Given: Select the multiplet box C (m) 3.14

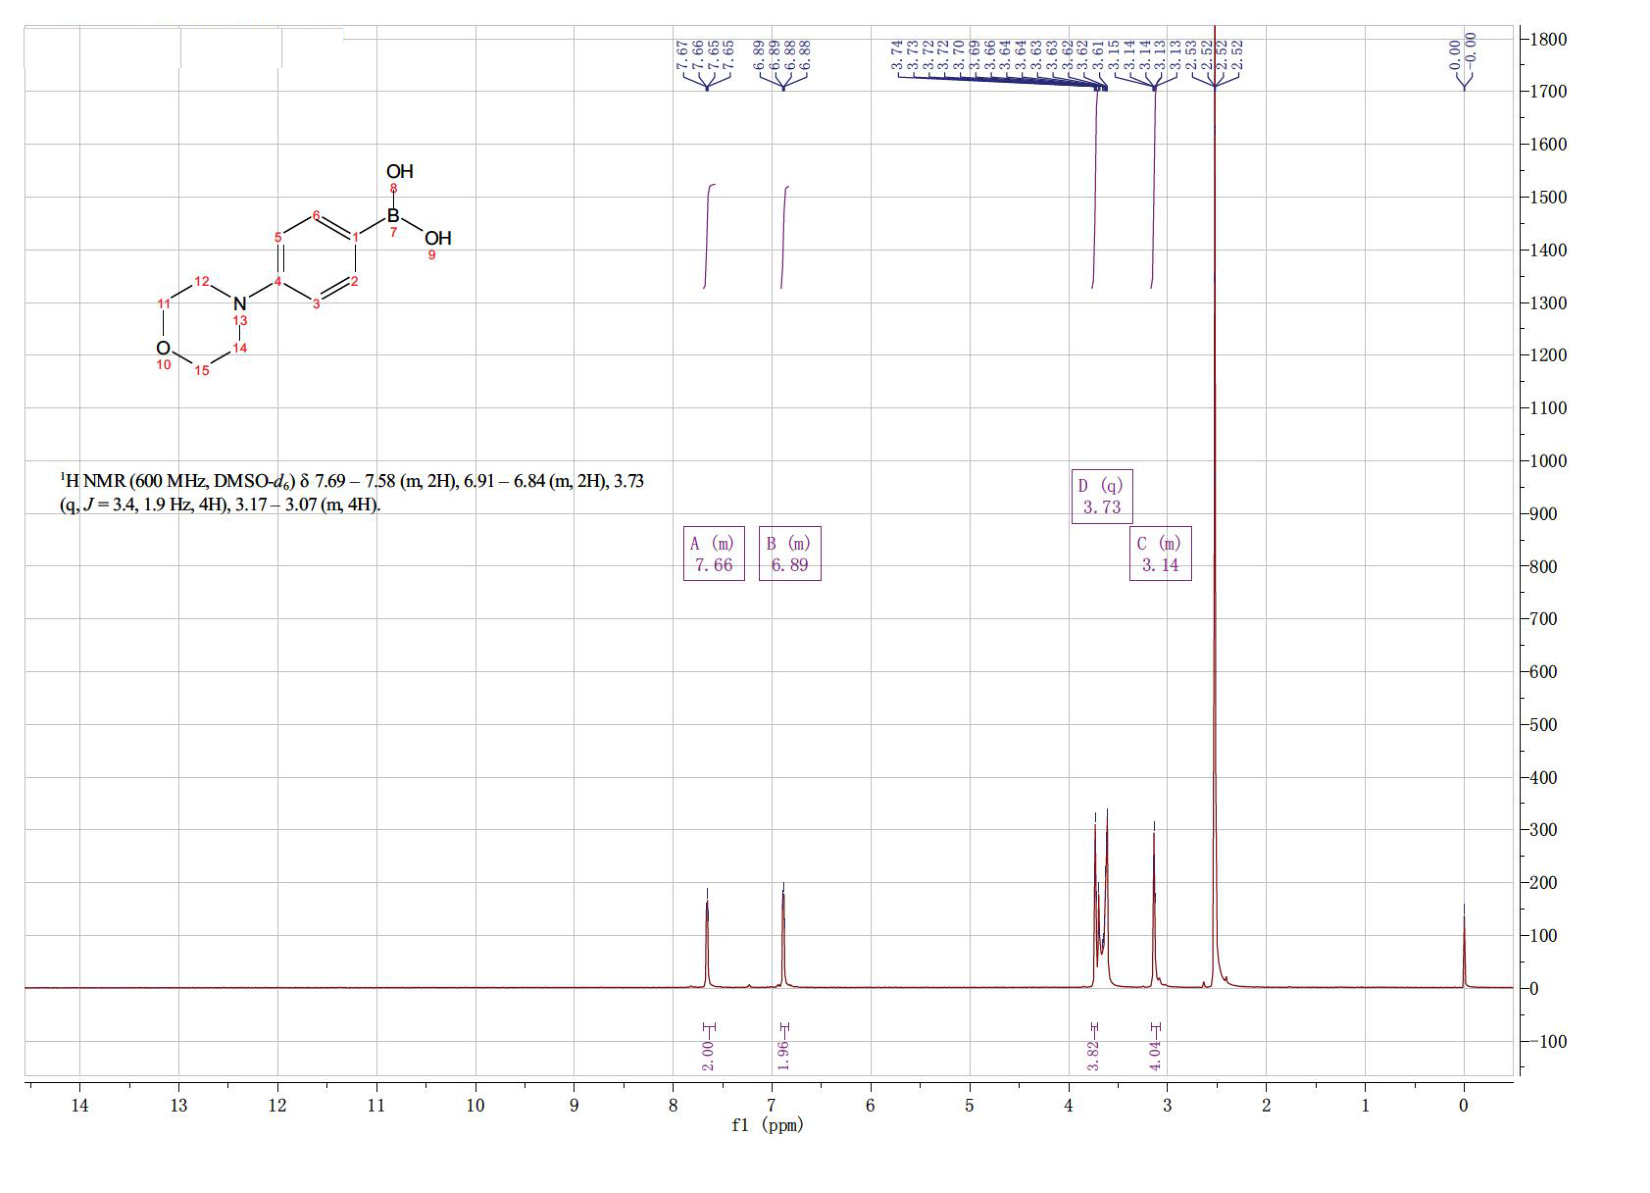Looking at the screenshot, I should (1160, 554).
